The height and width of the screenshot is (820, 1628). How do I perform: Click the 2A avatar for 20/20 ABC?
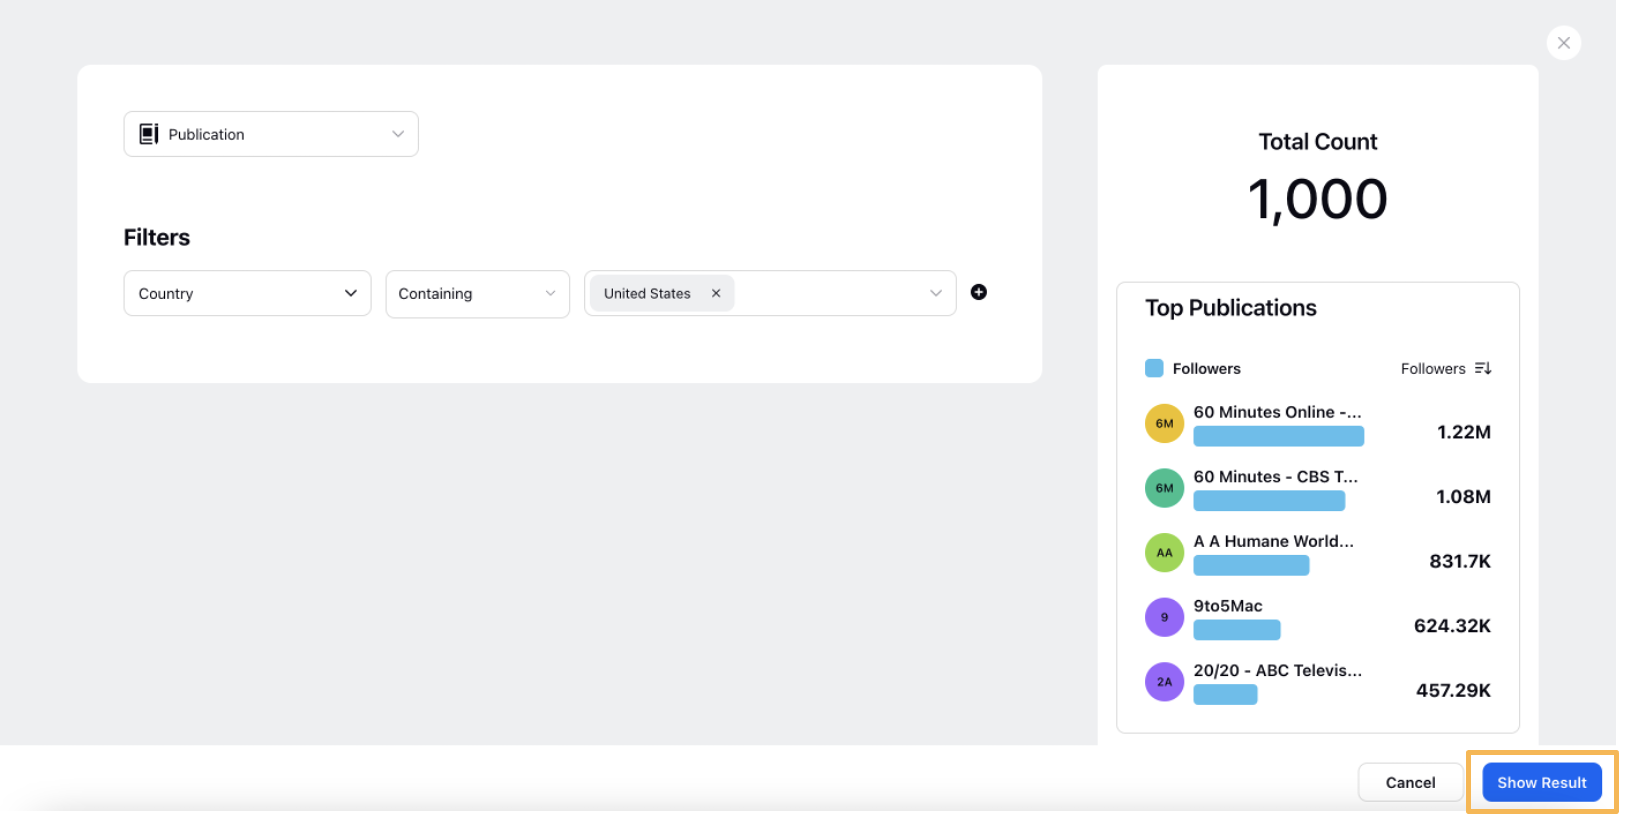tap(1164, 682)
